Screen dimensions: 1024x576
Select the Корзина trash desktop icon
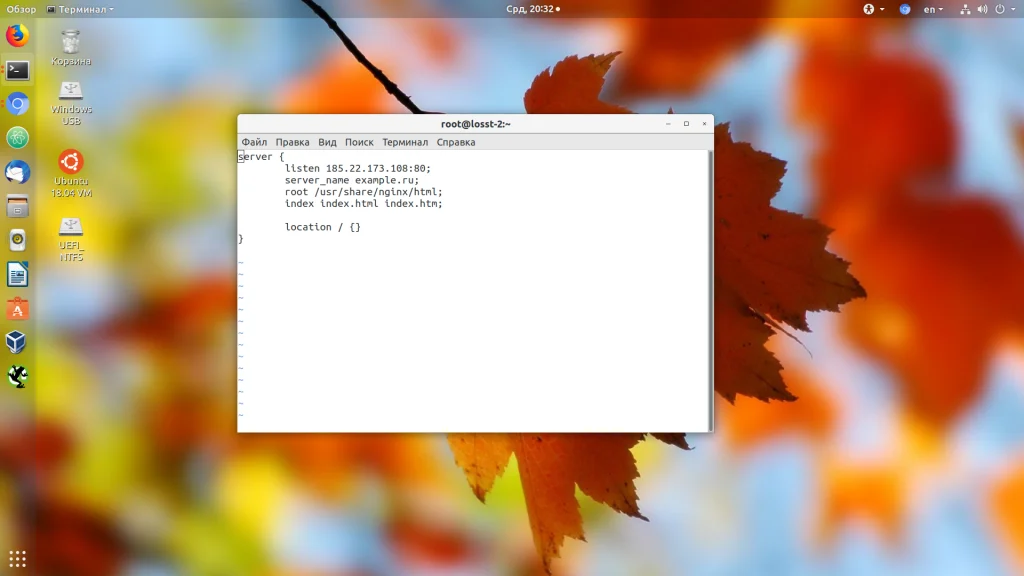pyautogui.click(x=71, y=48)
